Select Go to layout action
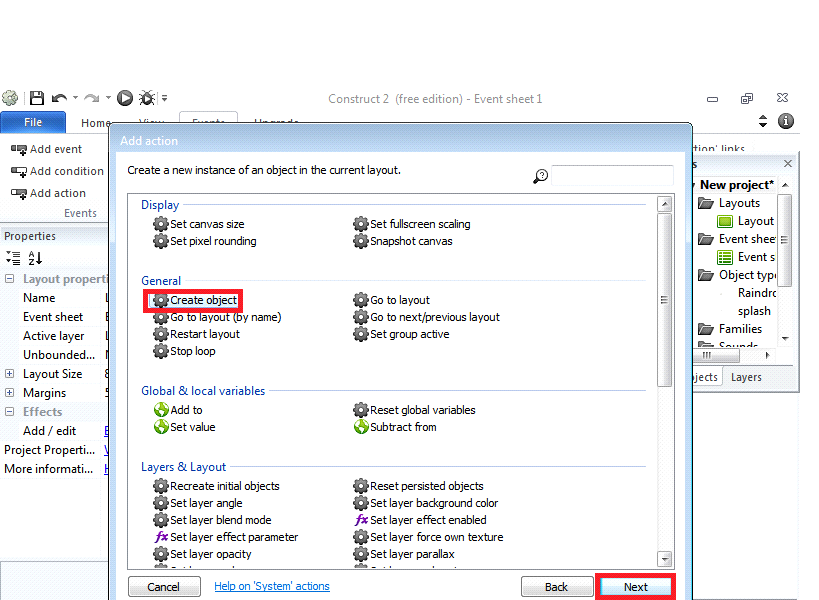The width and height of the screenshot is (819, 600). pyautogui.click(x=391, y=300)
